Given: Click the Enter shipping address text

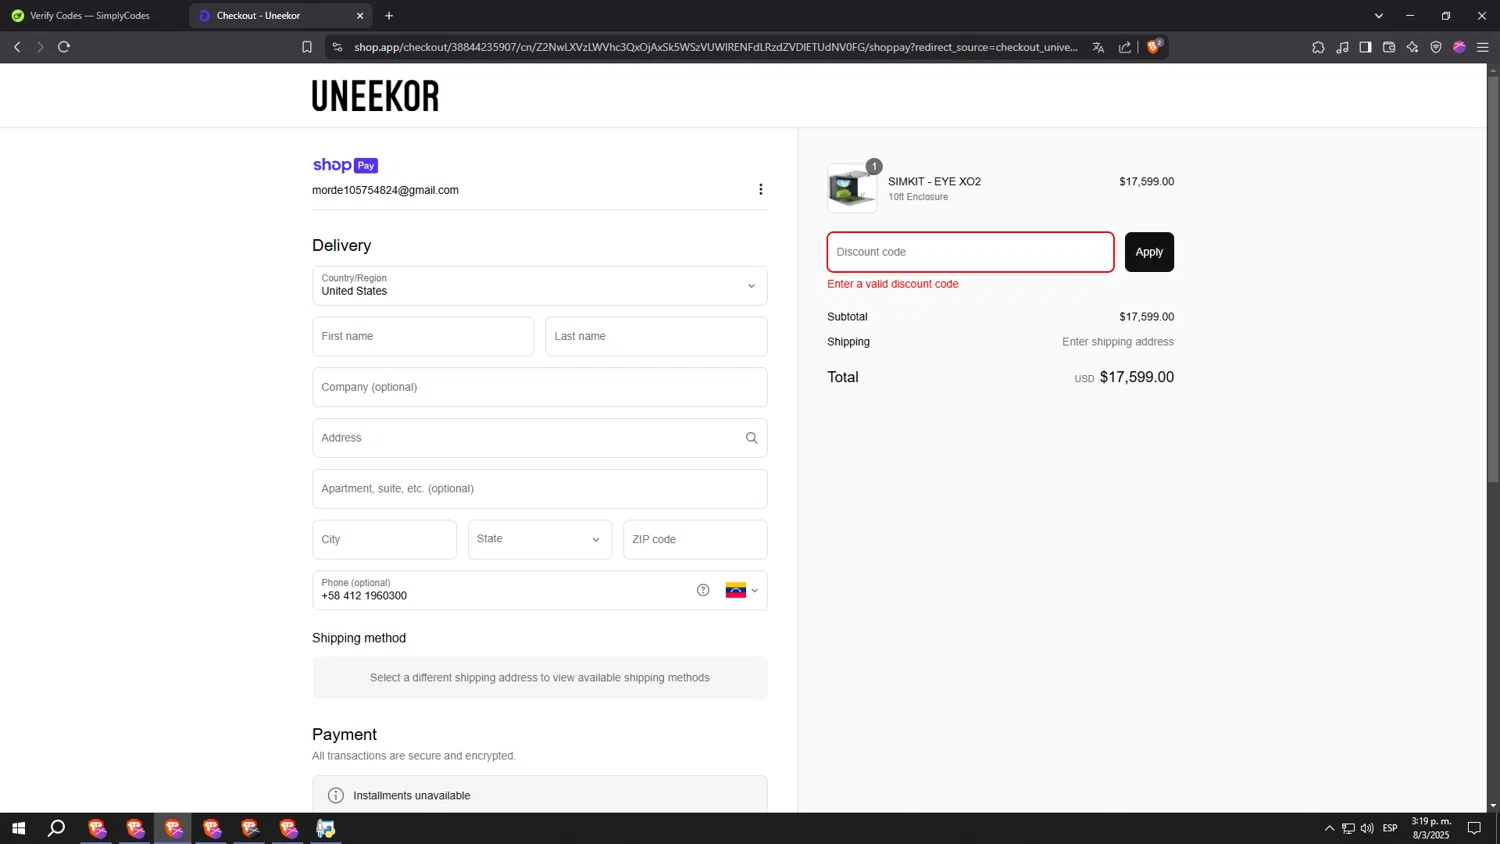Looking at the screenshot, I should point(1118,342).
